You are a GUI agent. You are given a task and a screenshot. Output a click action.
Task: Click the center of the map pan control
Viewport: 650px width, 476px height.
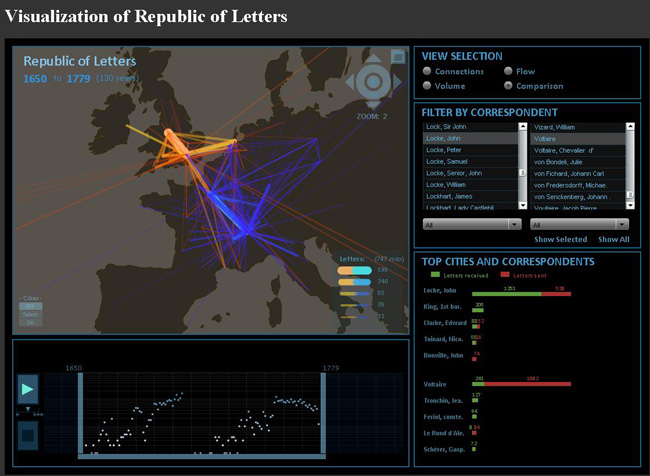tap(372, 82)
